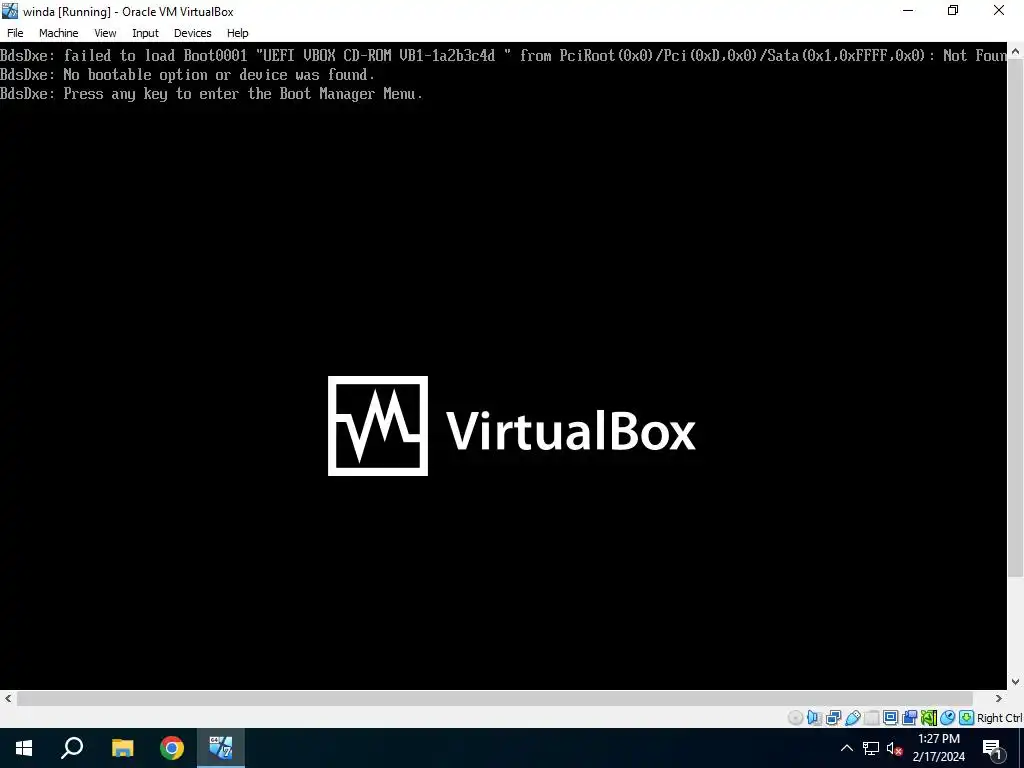Open the File menu
1024x768 pixels.
pos(15,33)
